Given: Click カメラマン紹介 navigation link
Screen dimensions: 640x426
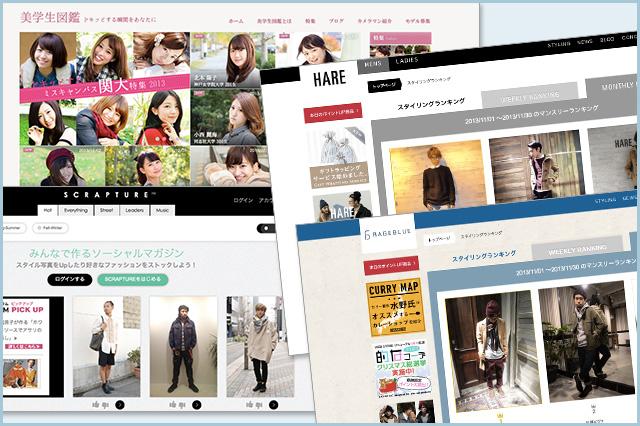Looking at the screenshot, I should point(374,21).
